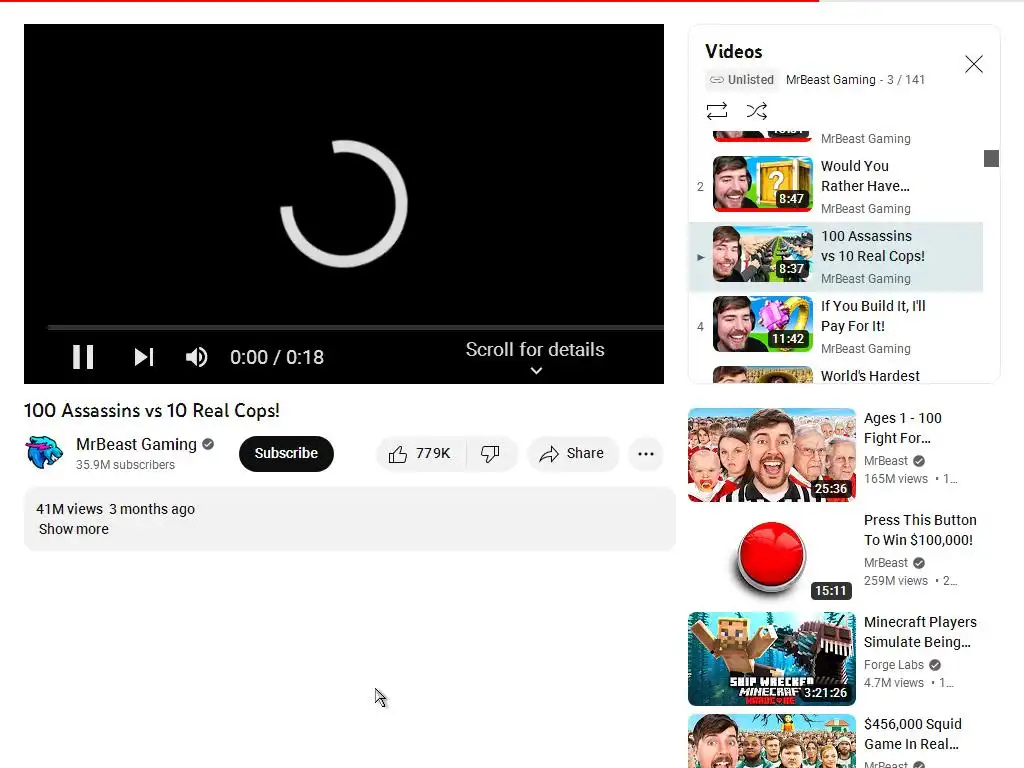Seek on the video progress bar

pos(355,327)
